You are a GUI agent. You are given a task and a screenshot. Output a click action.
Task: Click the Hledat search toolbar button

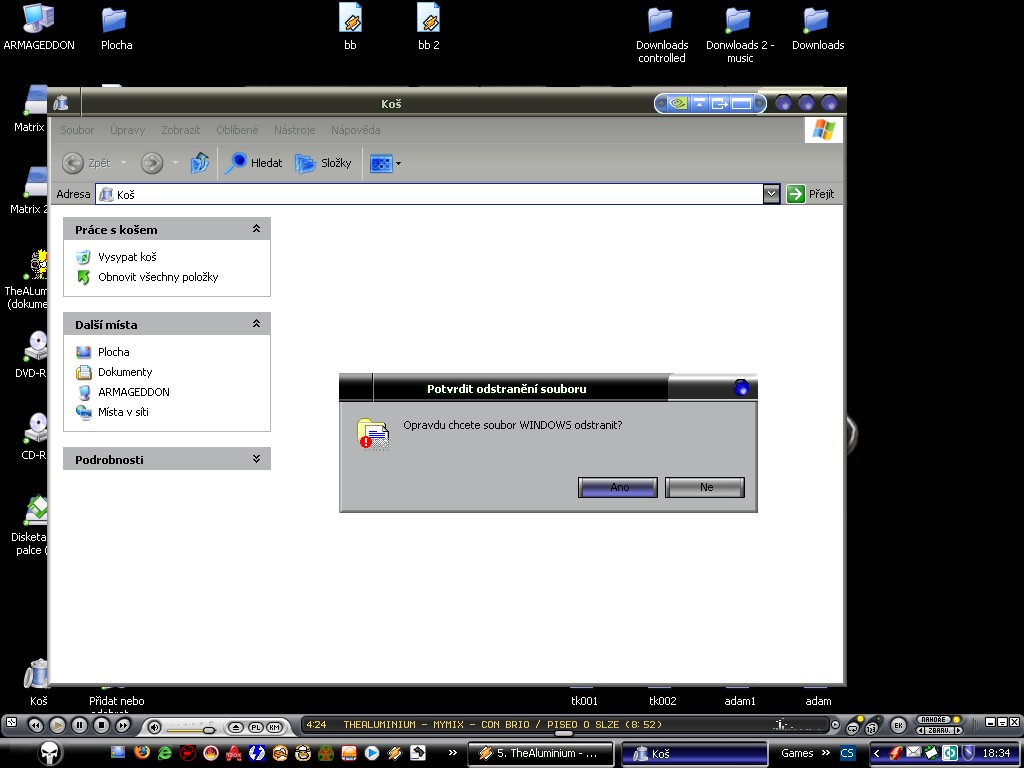click(253, 163)
